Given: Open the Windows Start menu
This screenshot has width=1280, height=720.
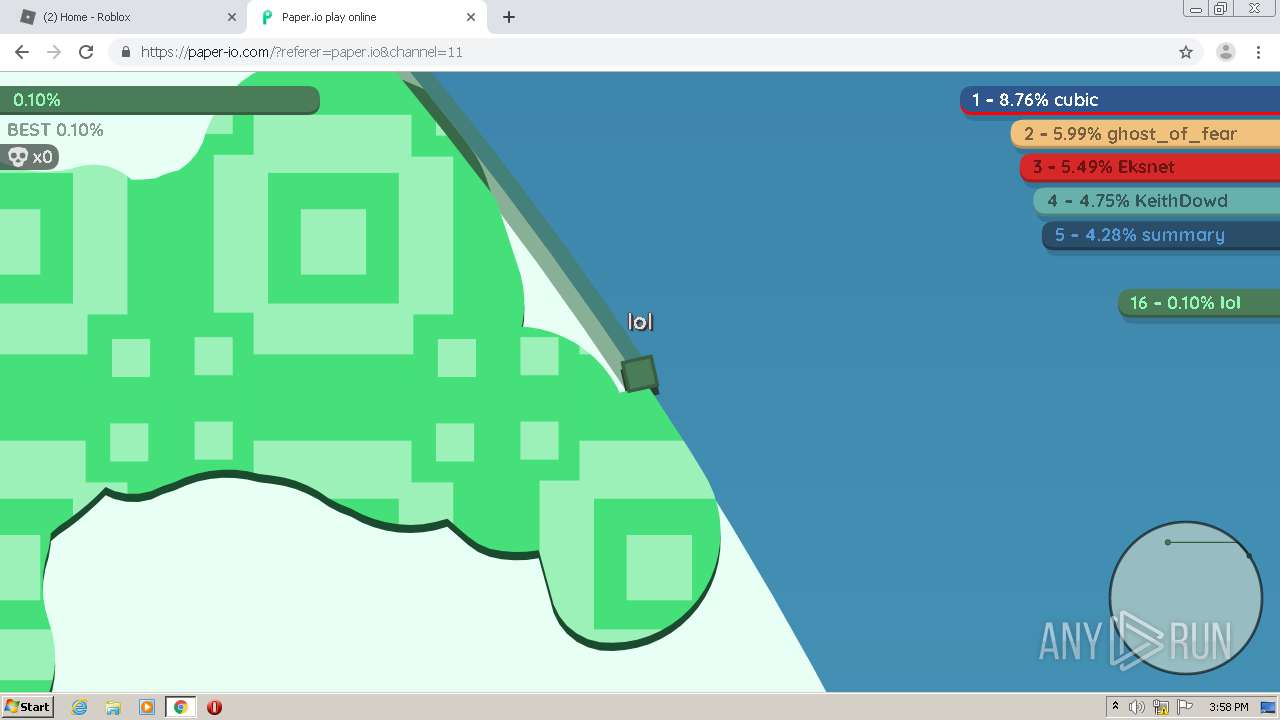Looking at the screenshot, I should (27, 707).
